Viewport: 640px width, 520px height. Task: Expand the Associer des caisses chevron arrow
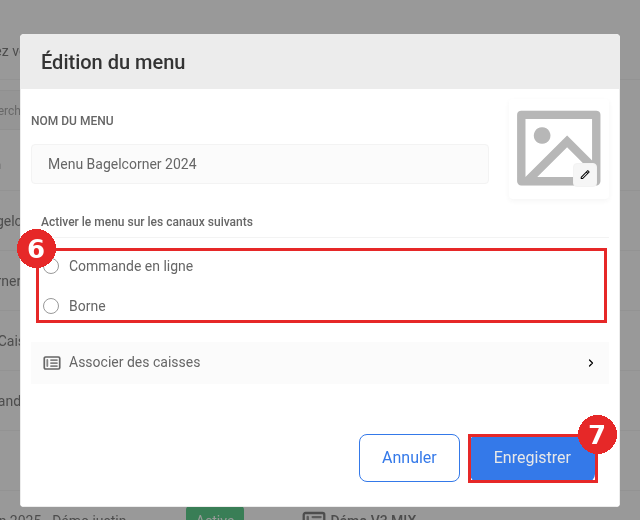click(591, 363)
